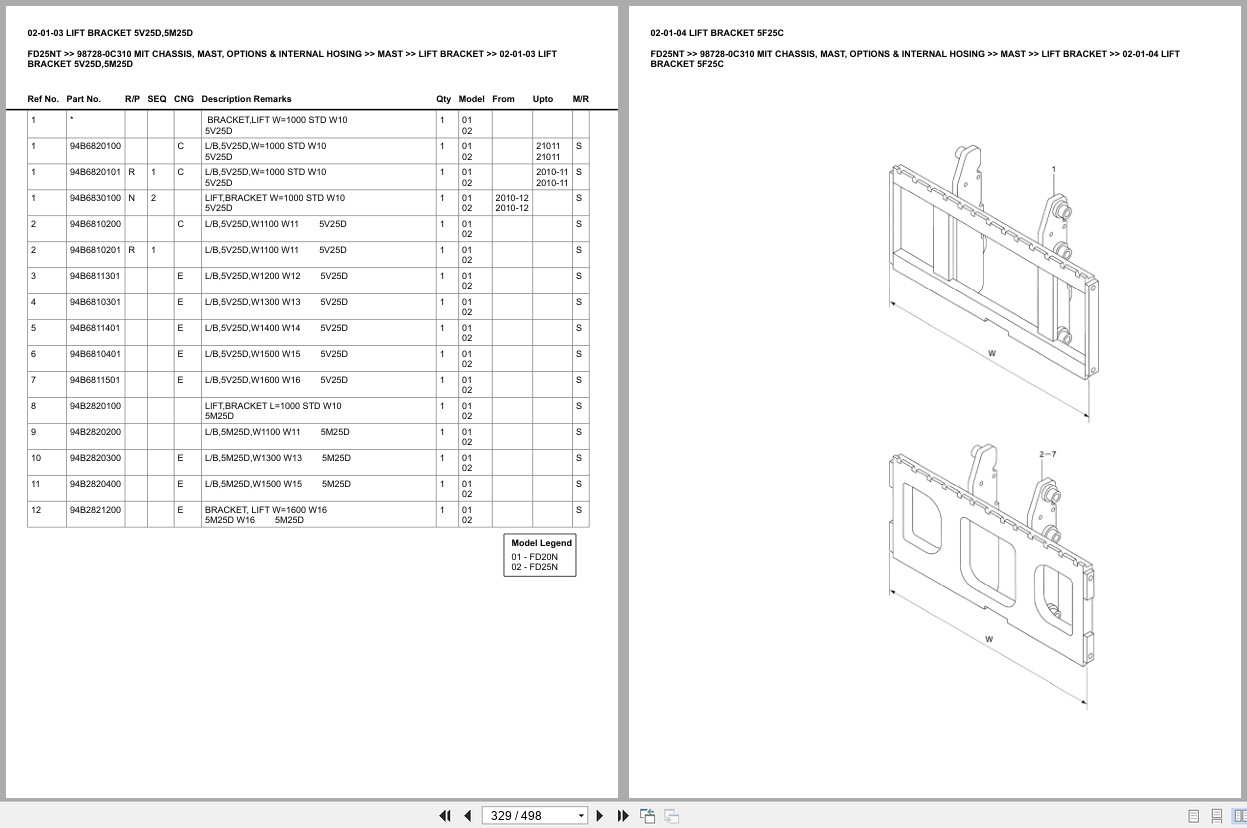The height and width of the screenshot is (828, 1247).
Task: Click part number 94B2820300
Action: [x=95, y=458]
